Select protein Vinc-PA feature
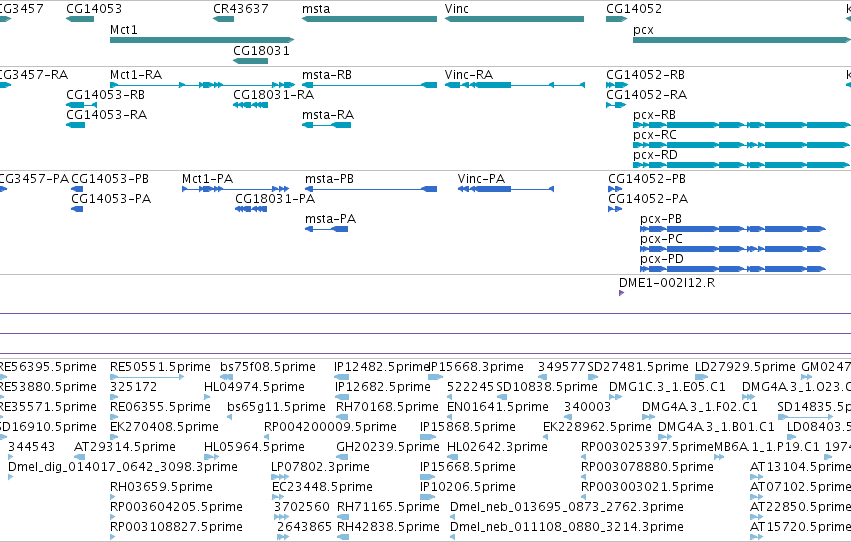Screen dimensions: 851x542 tap(506, 189)
